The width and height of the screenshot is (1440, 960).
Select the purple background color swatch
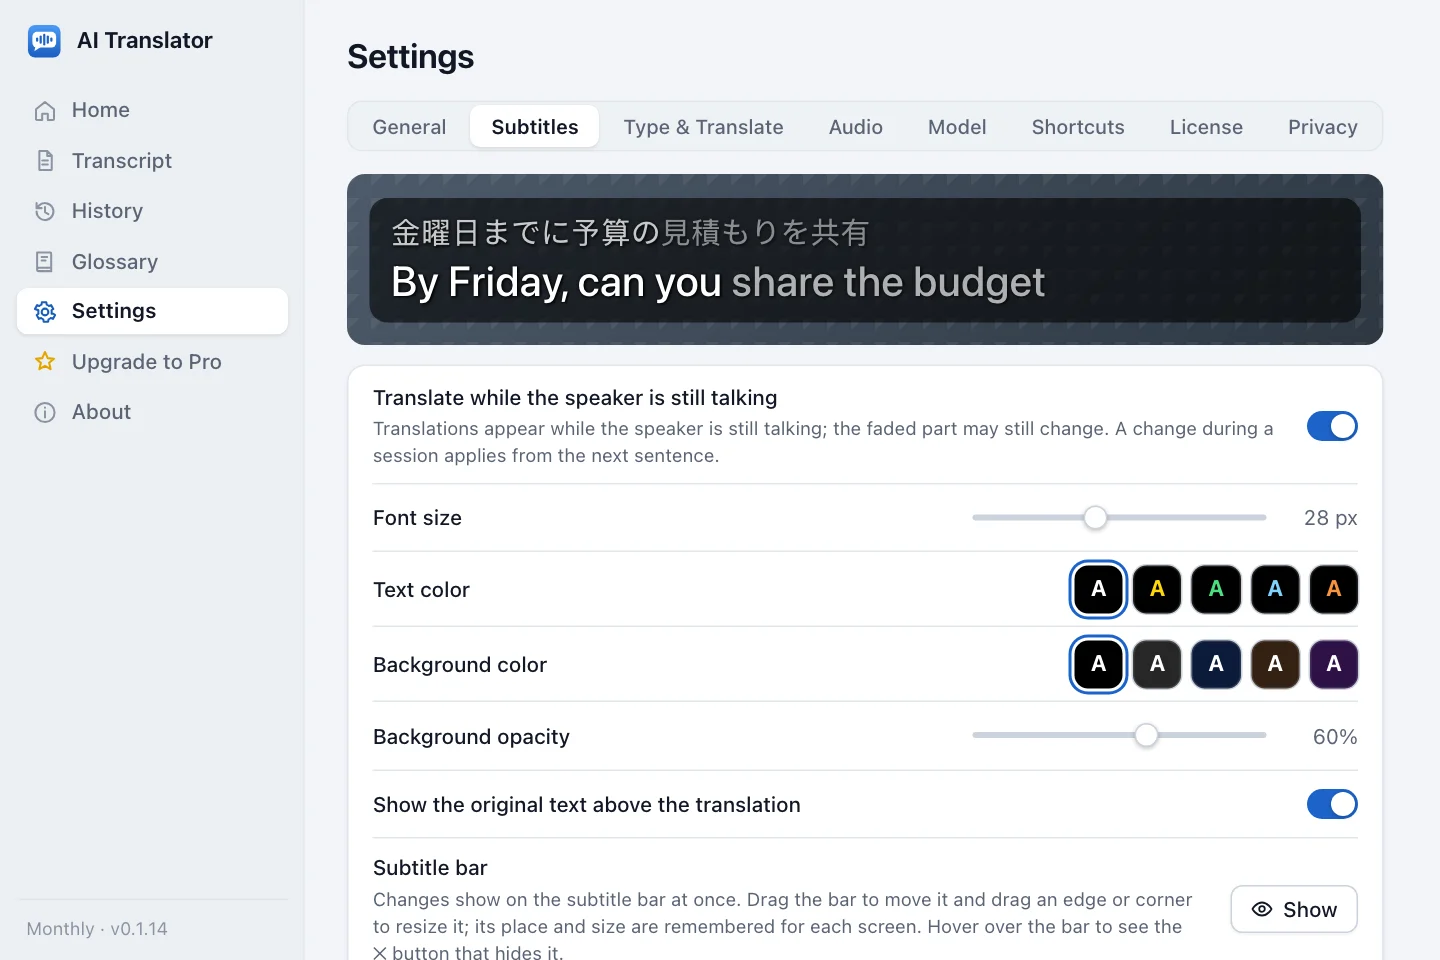[1334, 664]
